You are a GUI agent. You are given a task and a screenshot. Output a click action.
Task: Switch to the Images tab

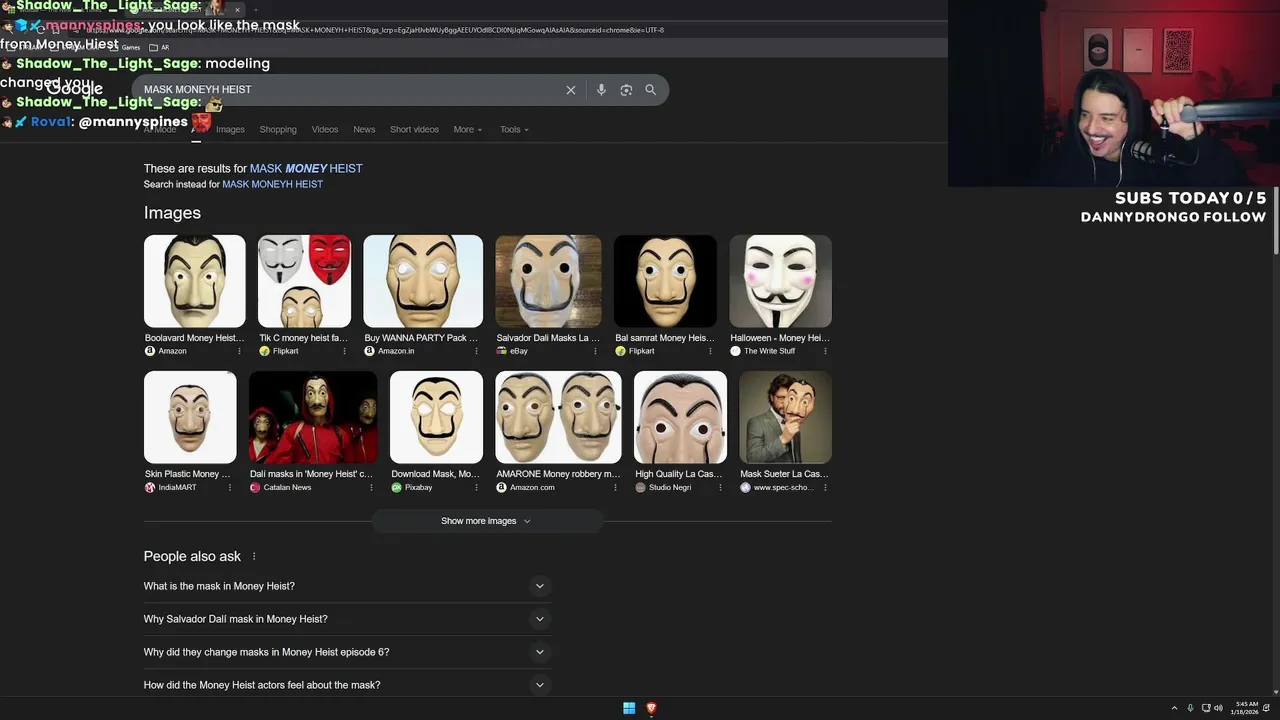coord(230,130)
